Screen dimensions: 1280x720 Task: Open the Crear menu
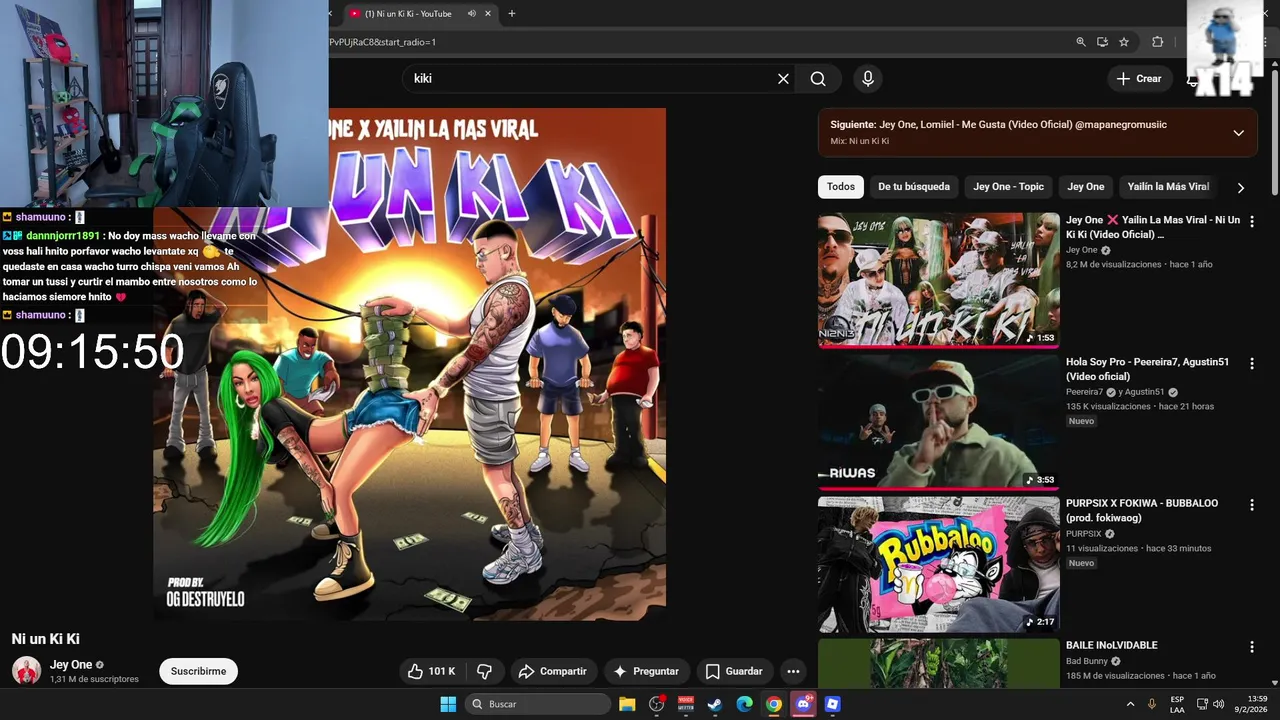pos(1139,79)
